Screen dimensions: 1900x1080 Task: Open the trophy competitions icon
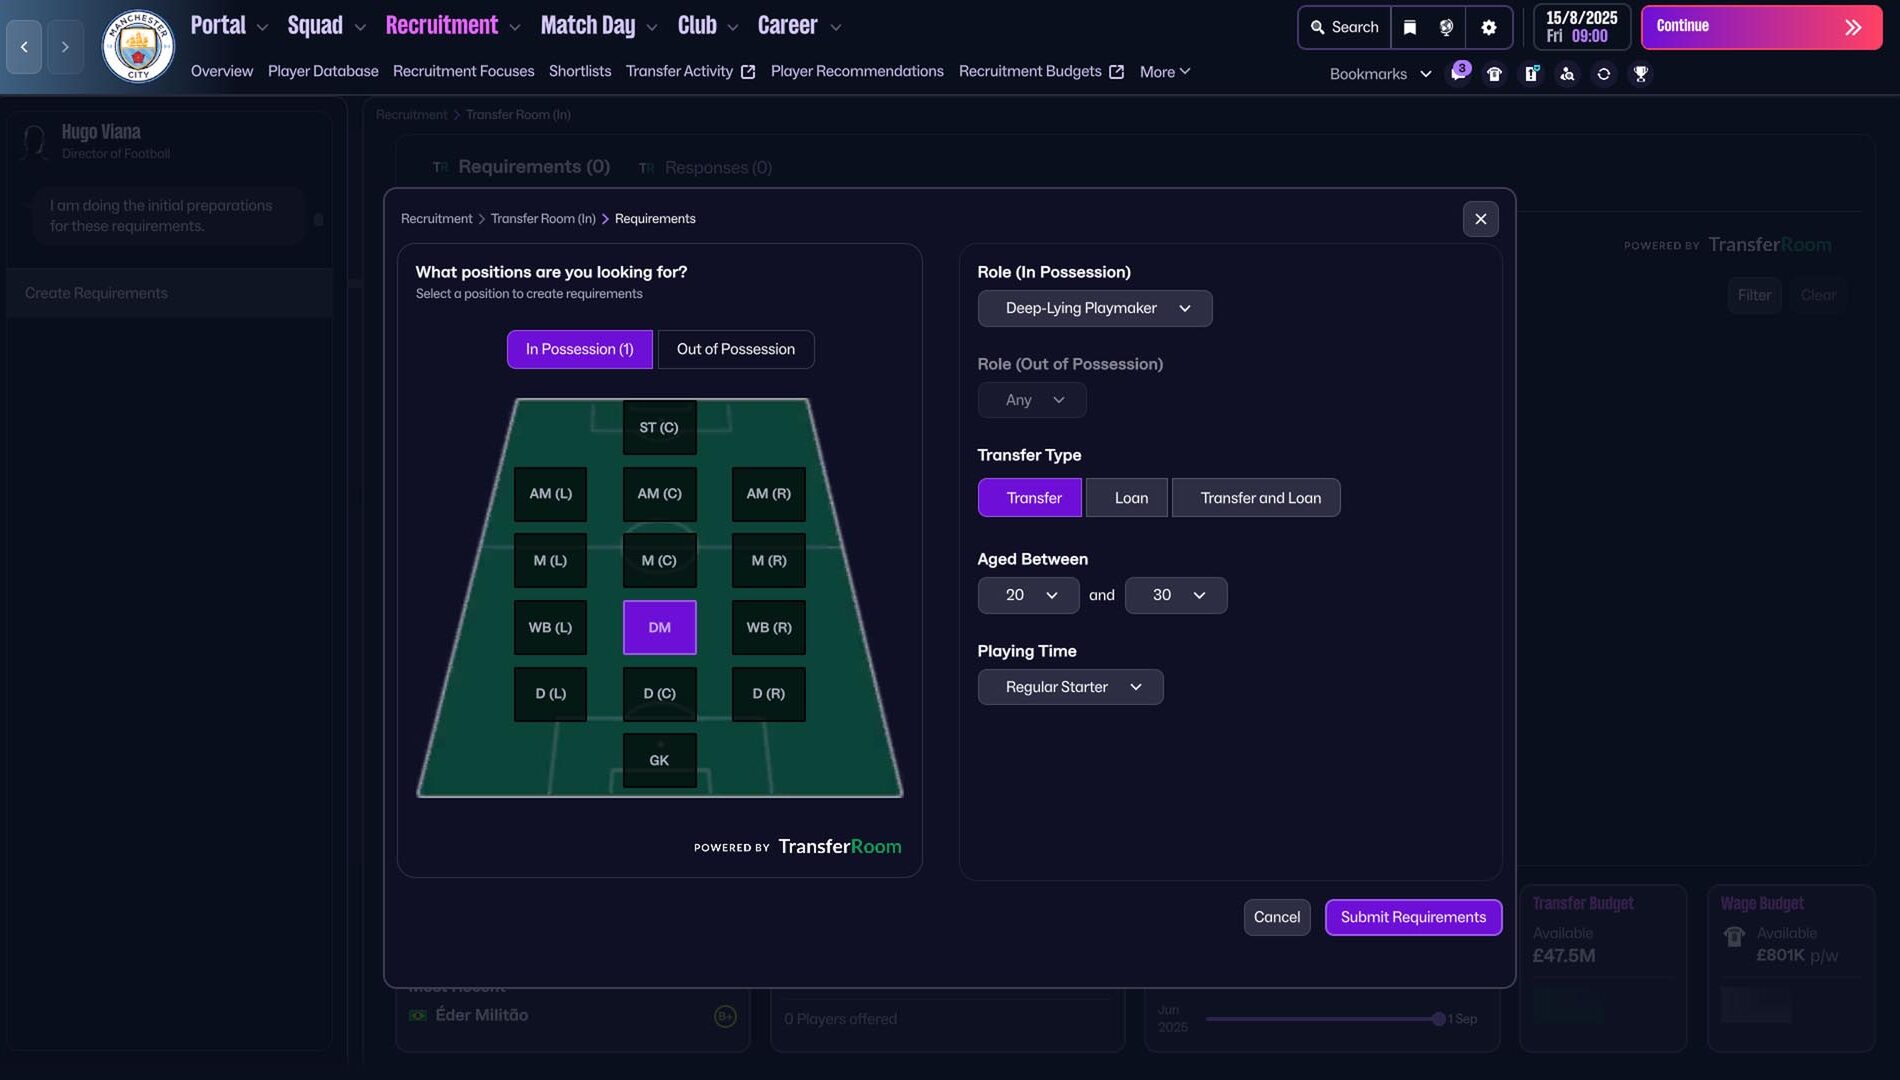coord(1641,74)
